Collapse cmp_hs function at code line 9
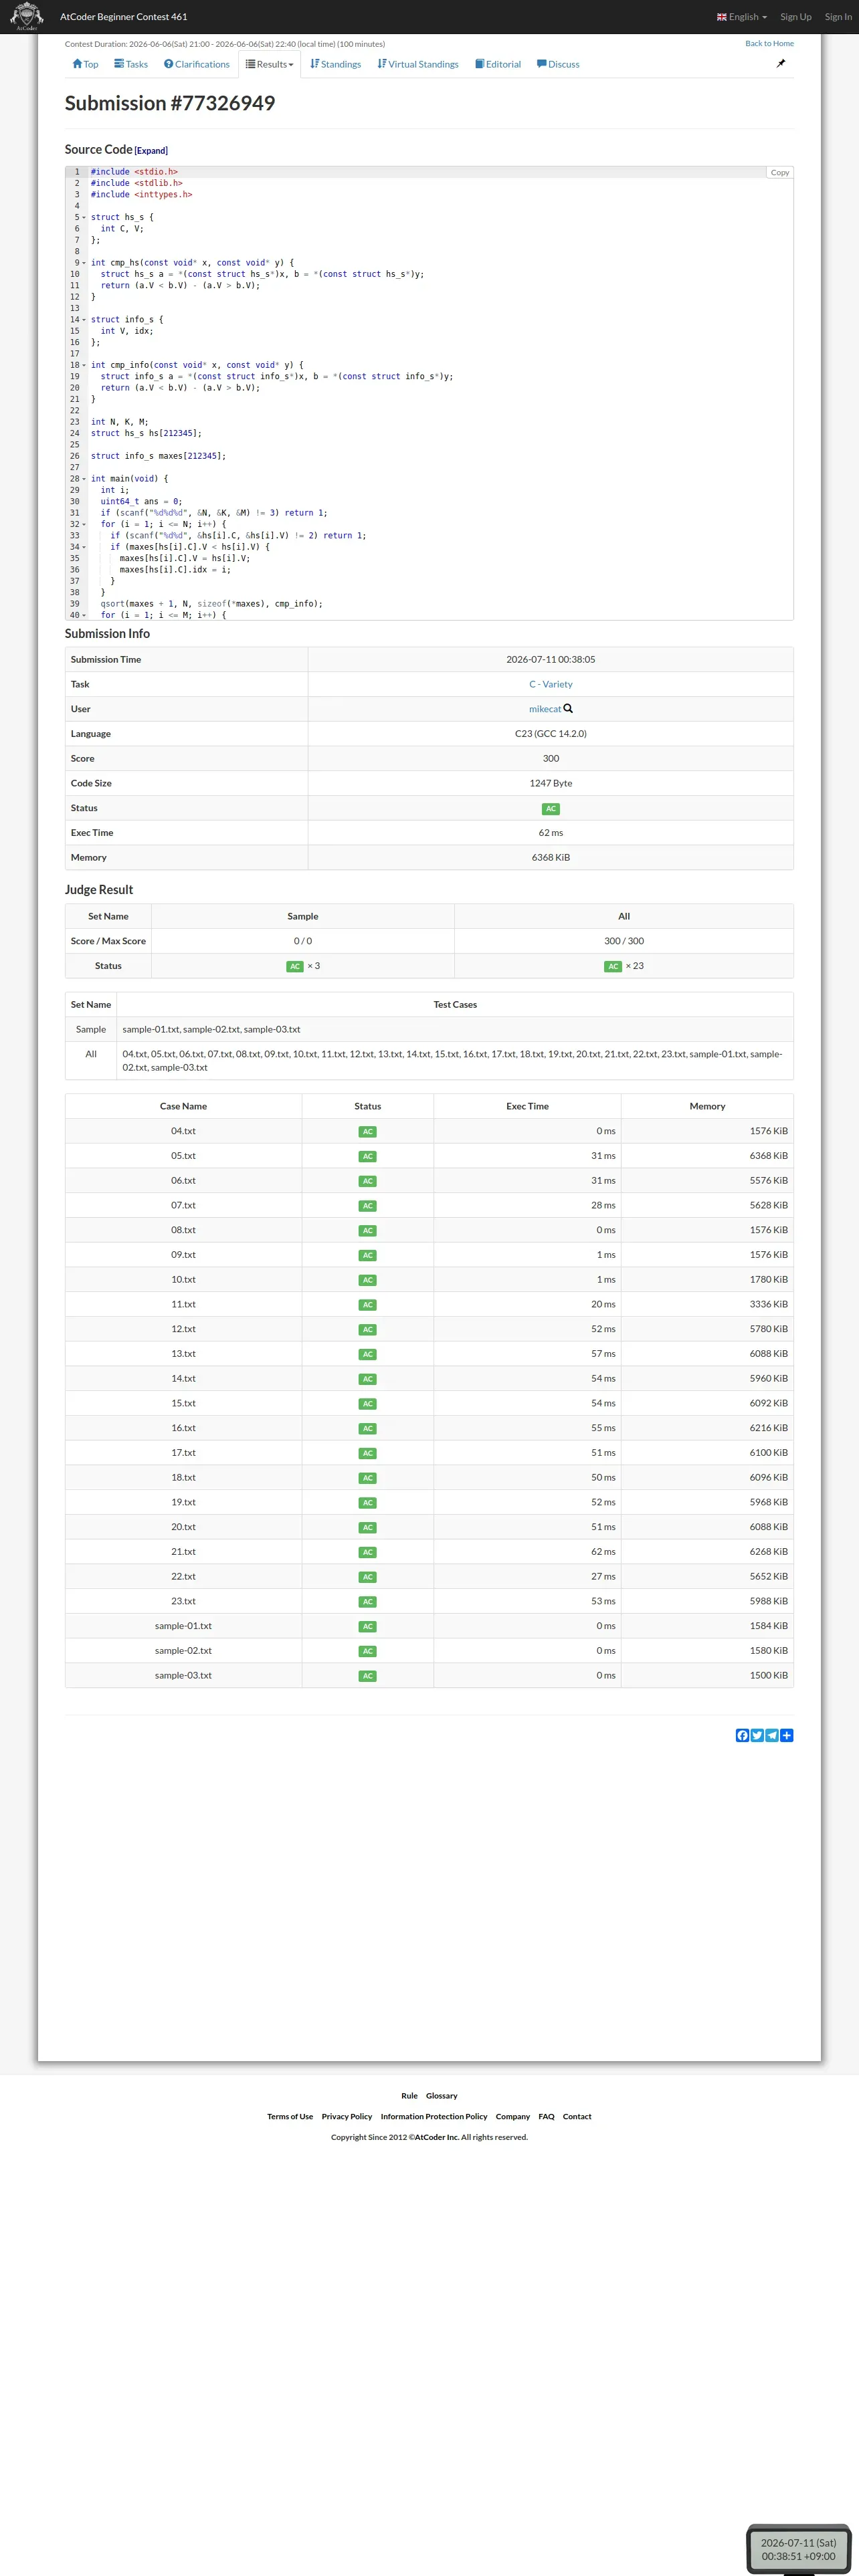Viewport: 859px width, 2576px height. (84, 263)
